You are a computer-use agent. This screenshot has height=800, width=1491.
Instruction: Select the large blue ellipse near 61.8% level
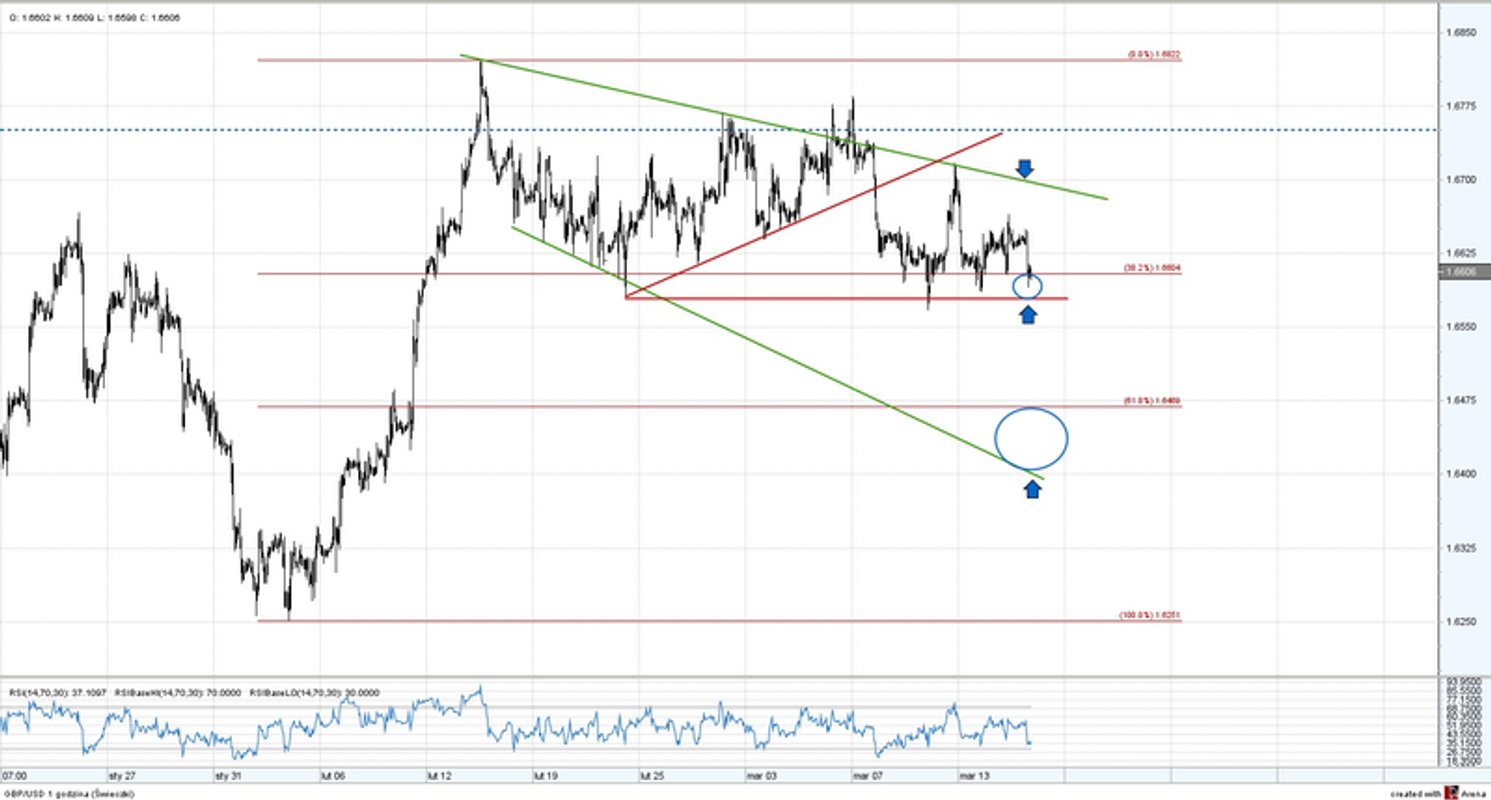coord(1030,440)
